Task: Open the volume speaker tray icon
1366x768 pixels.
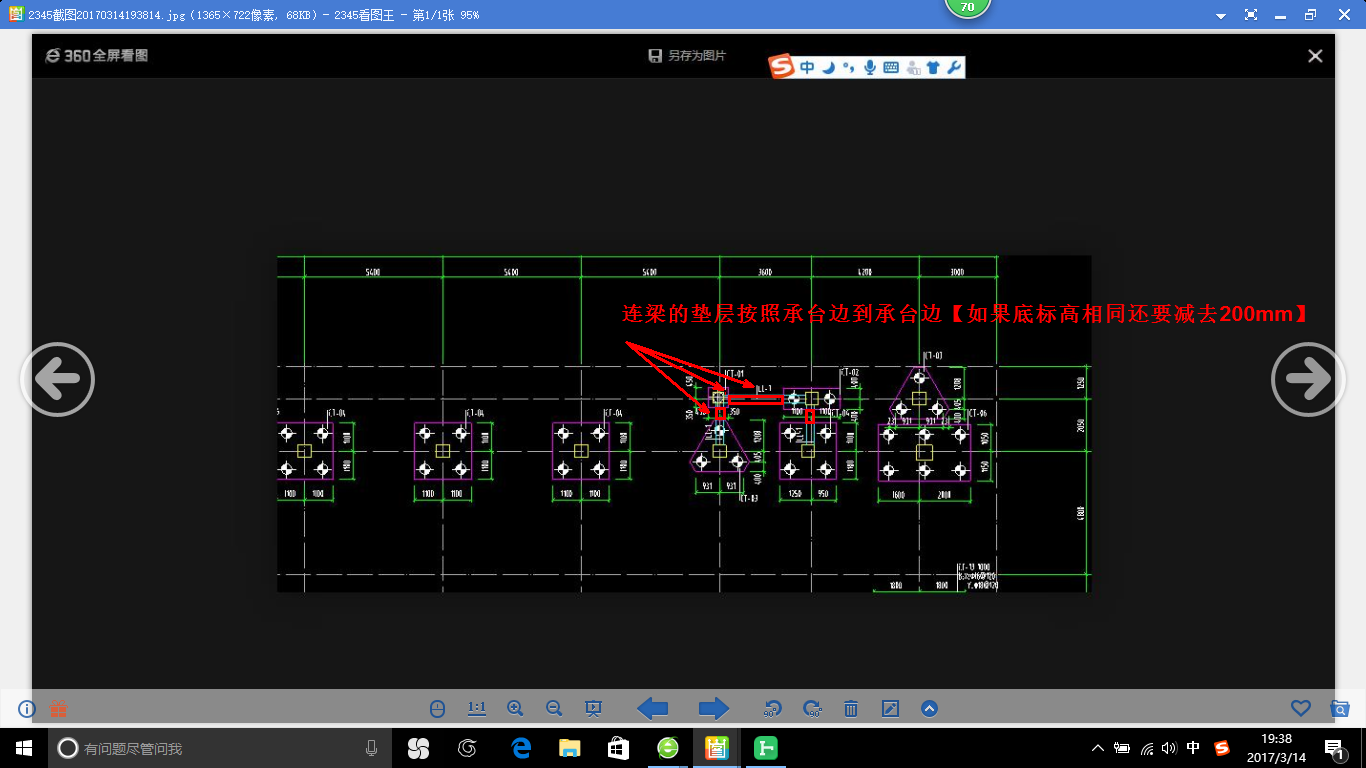Action: pos(1169,748)
